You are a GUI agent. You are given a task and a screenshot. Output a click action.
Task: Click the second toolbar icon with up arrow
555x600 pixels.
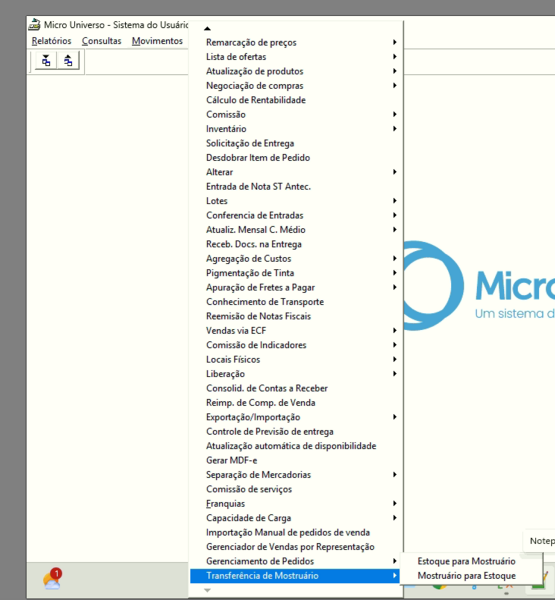click(x=68, y=61)
